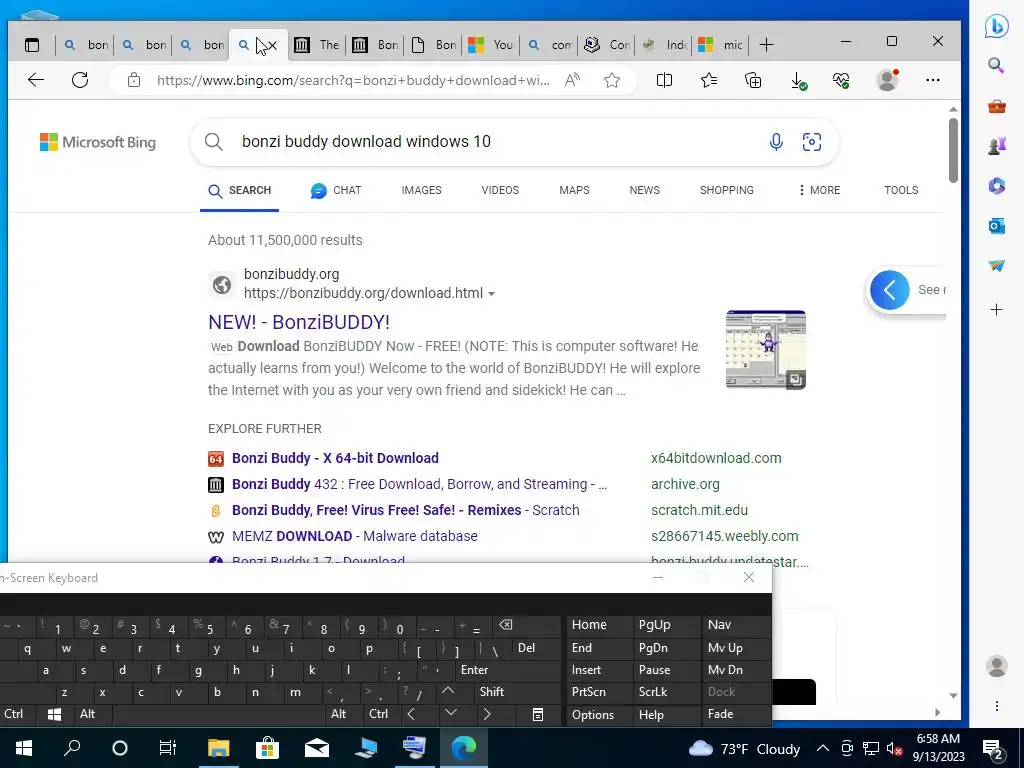The height and width of the screenshot is (768, 1024).
Task: Go back to previous page
Action: coord(36,80)
